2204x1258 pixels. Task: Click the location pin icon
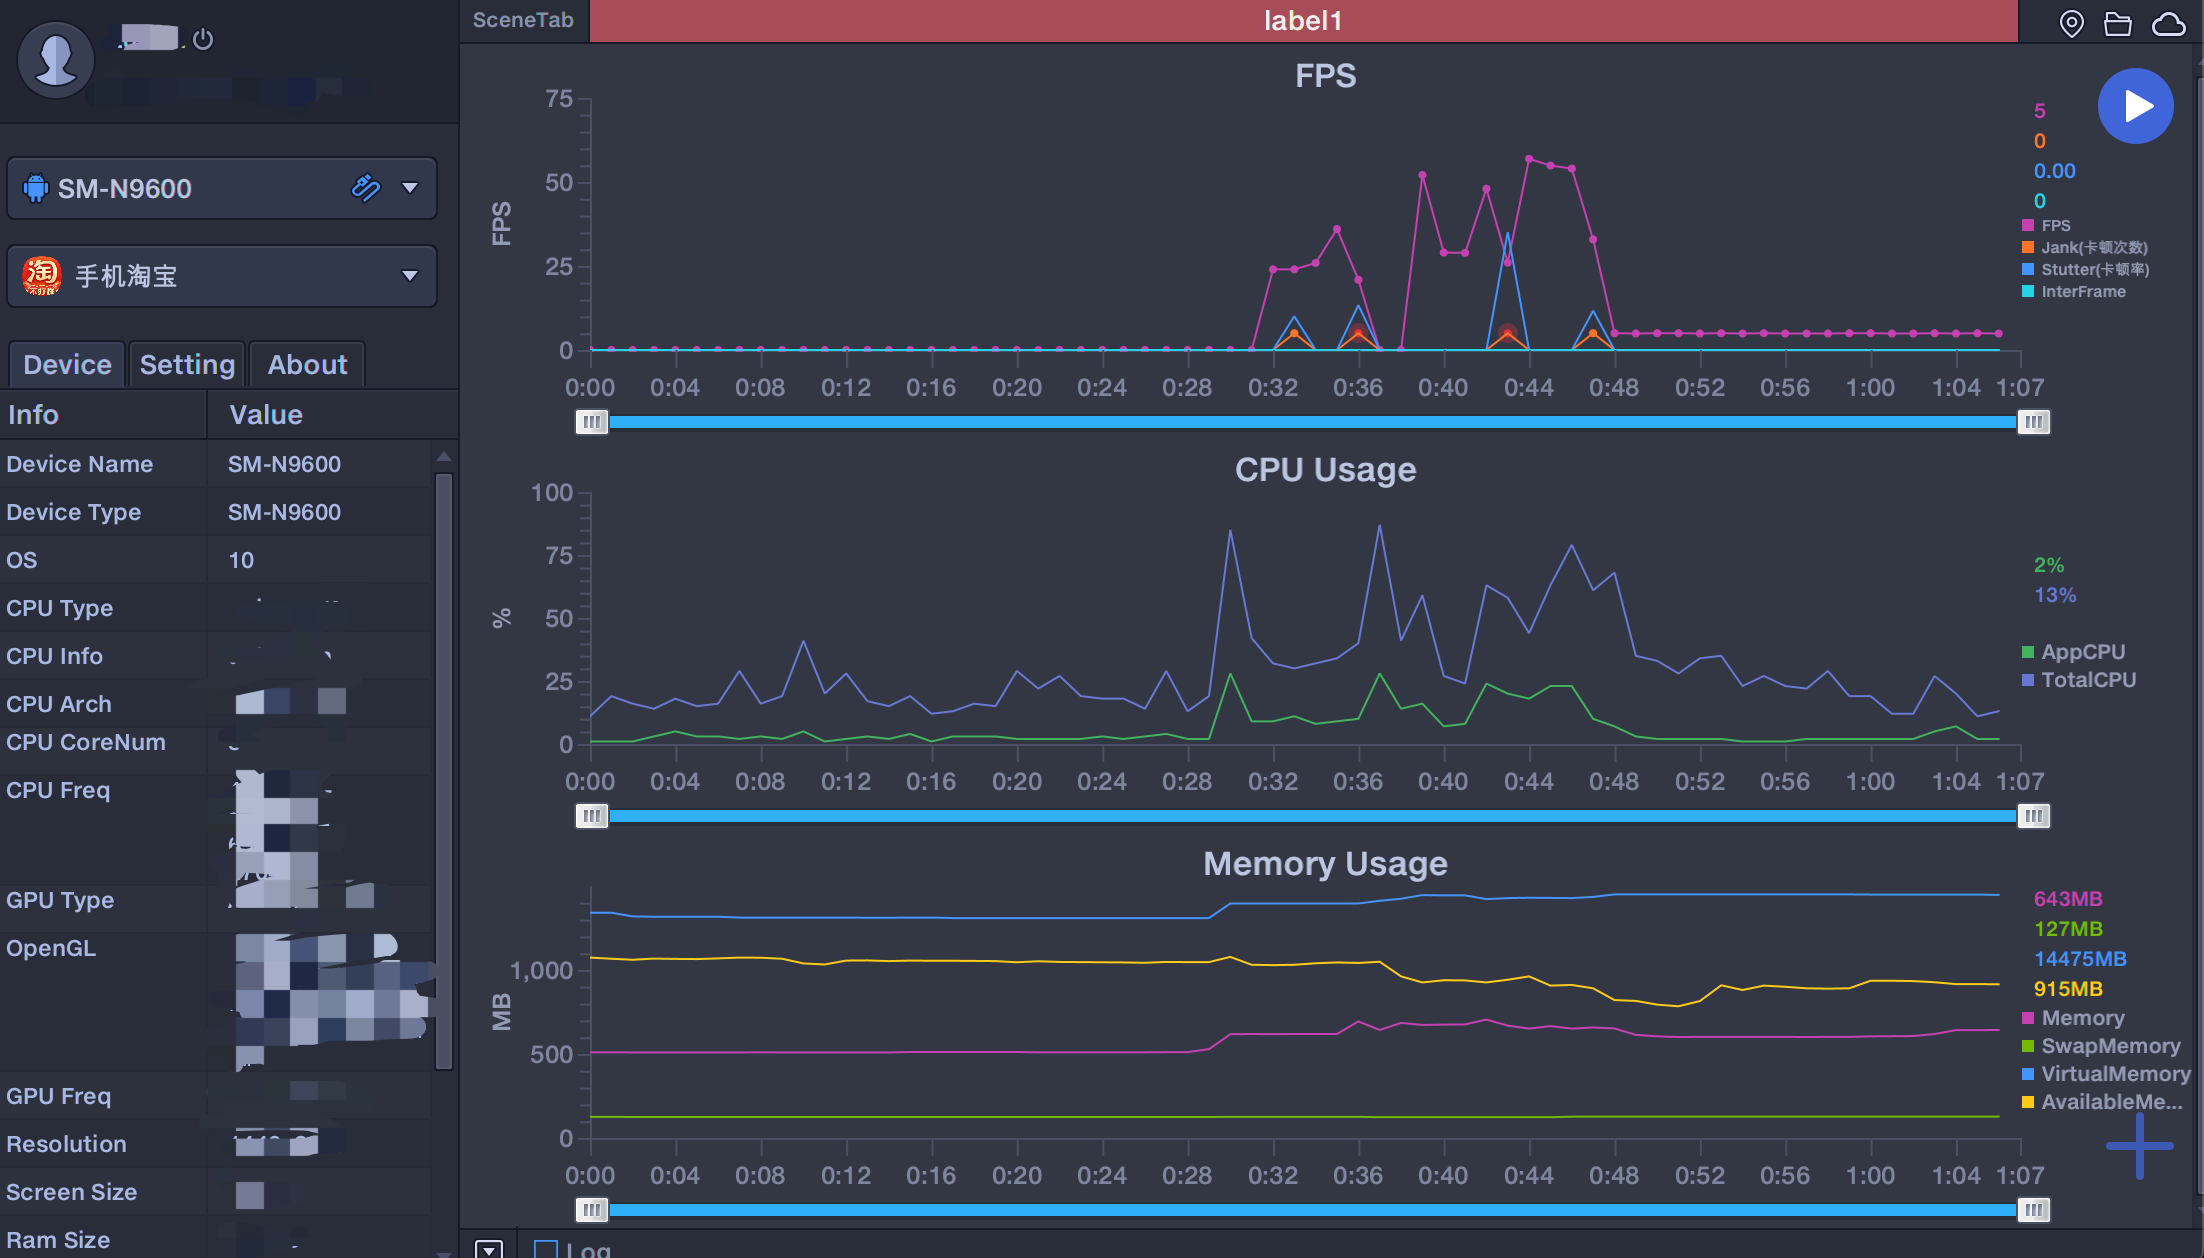coord(2071,23)
